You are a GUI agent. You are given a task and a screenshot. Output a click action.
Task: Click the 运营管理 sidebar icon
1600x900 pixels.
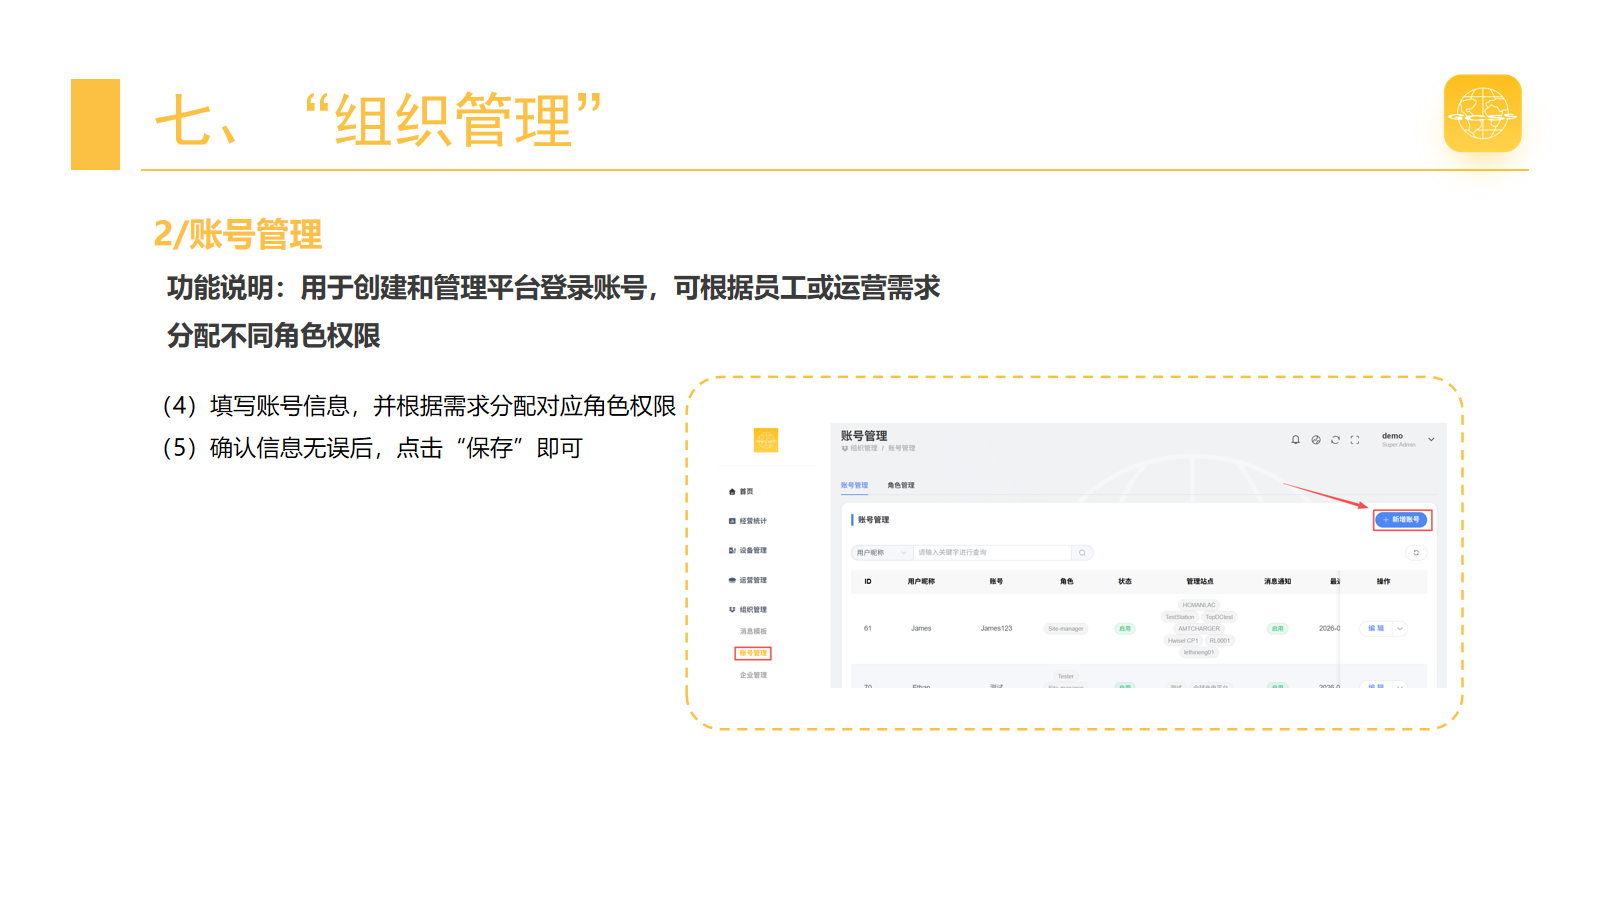coord(732,580)
